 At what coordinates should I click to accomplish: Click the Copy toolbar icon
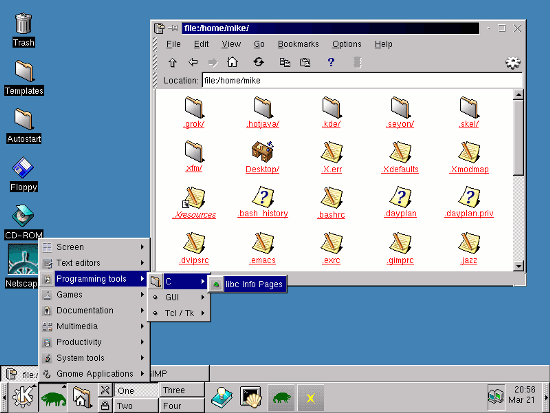coord(284,62)
